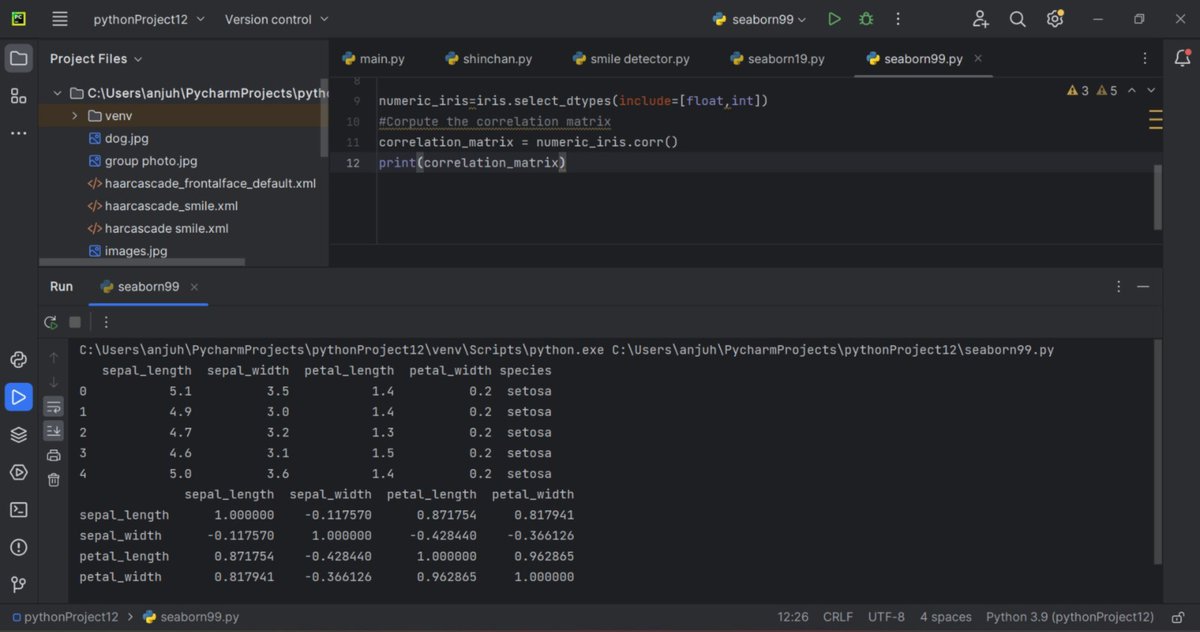Viewport: 1200px width, 632px height.
Task: Switch to smile detector.py tab
Action: click(x=631, y=59)
